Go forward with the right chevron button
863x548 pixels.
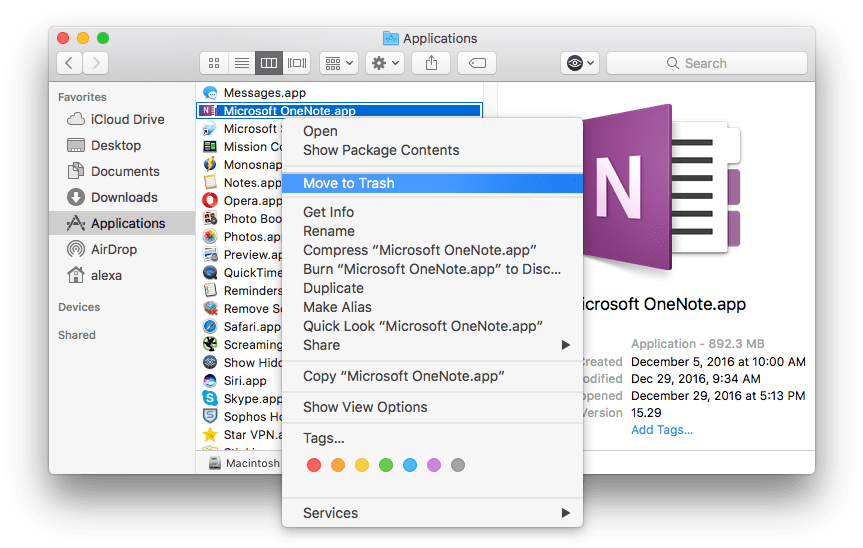[96, 63]
